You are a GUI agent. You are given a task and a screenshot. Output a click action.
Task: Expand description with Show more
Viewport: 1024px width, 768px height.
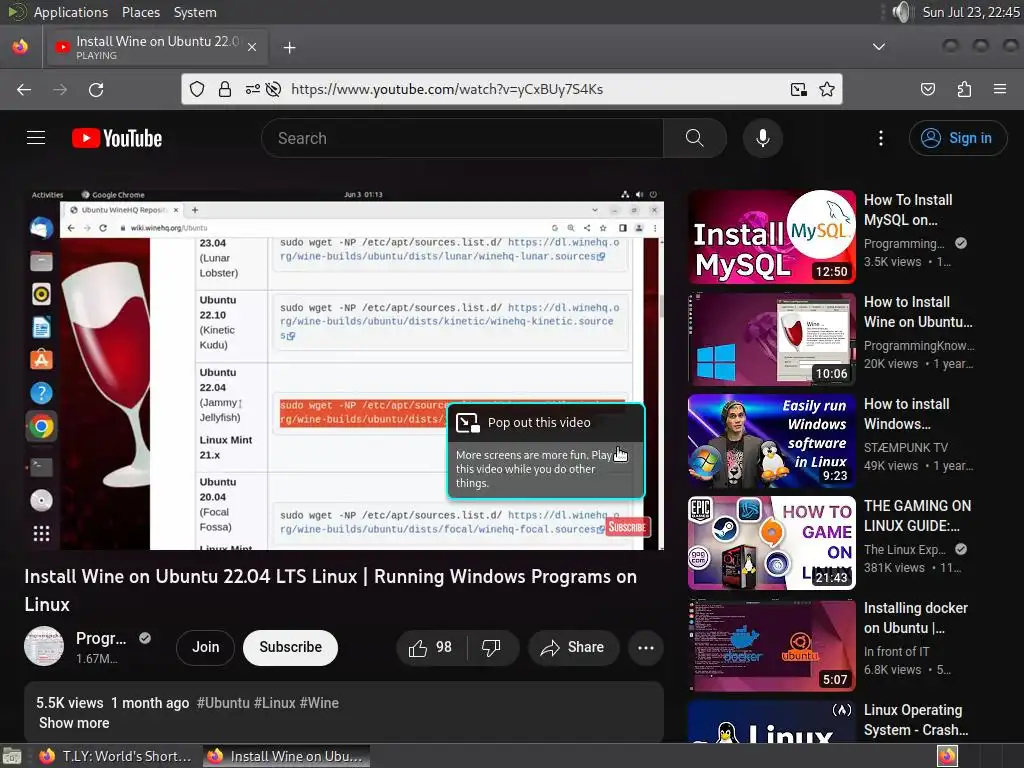(x=74, y=723)
